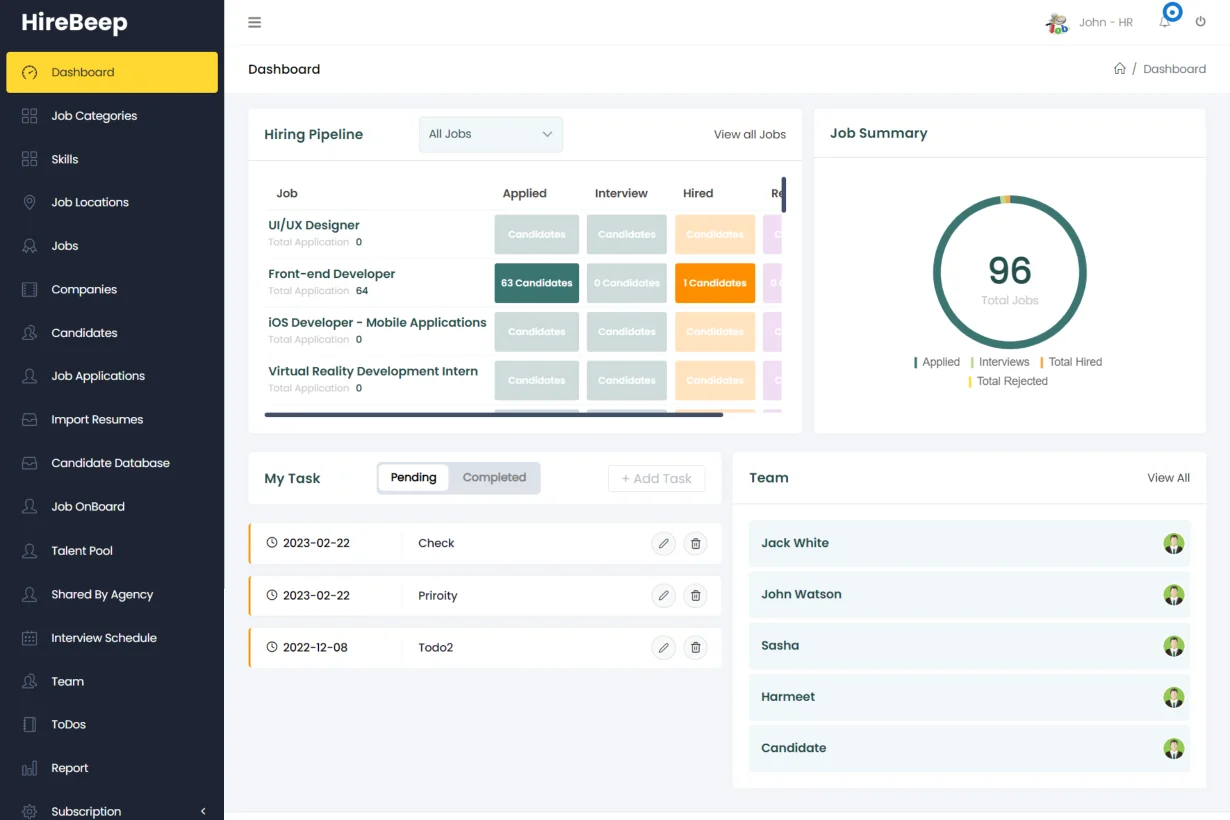Click the power logout icon
Image resolution: width=1230 pixels, height=820 pixels.
[x=1201, y=22]
